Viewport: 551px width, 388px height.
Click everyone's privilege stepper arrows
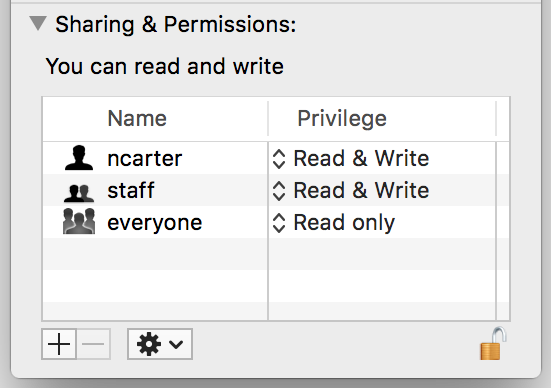coord(279,223)
